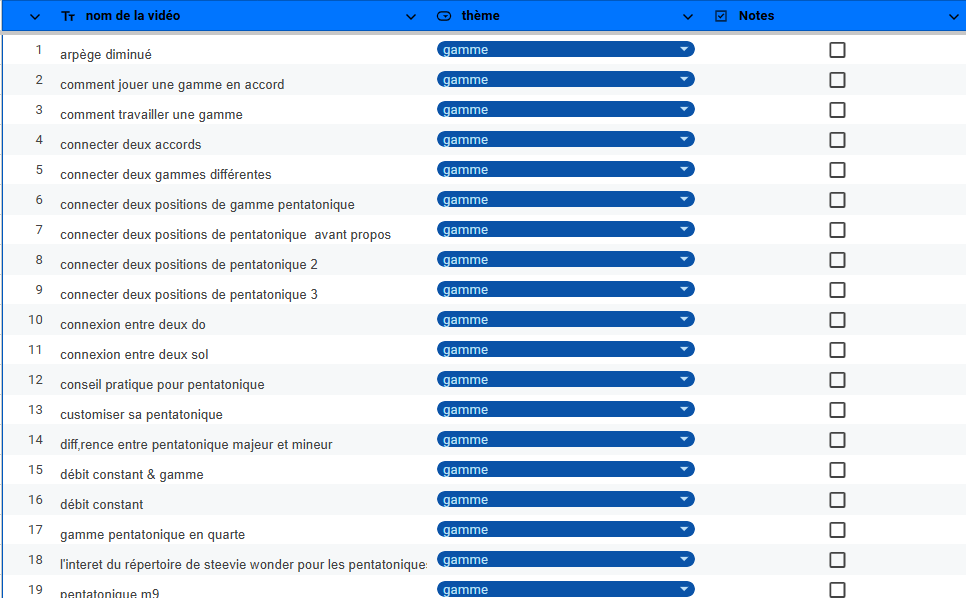Check the Notes box for arpège diminué
Viewport: 966px width, 598px height.
(837, 50)
